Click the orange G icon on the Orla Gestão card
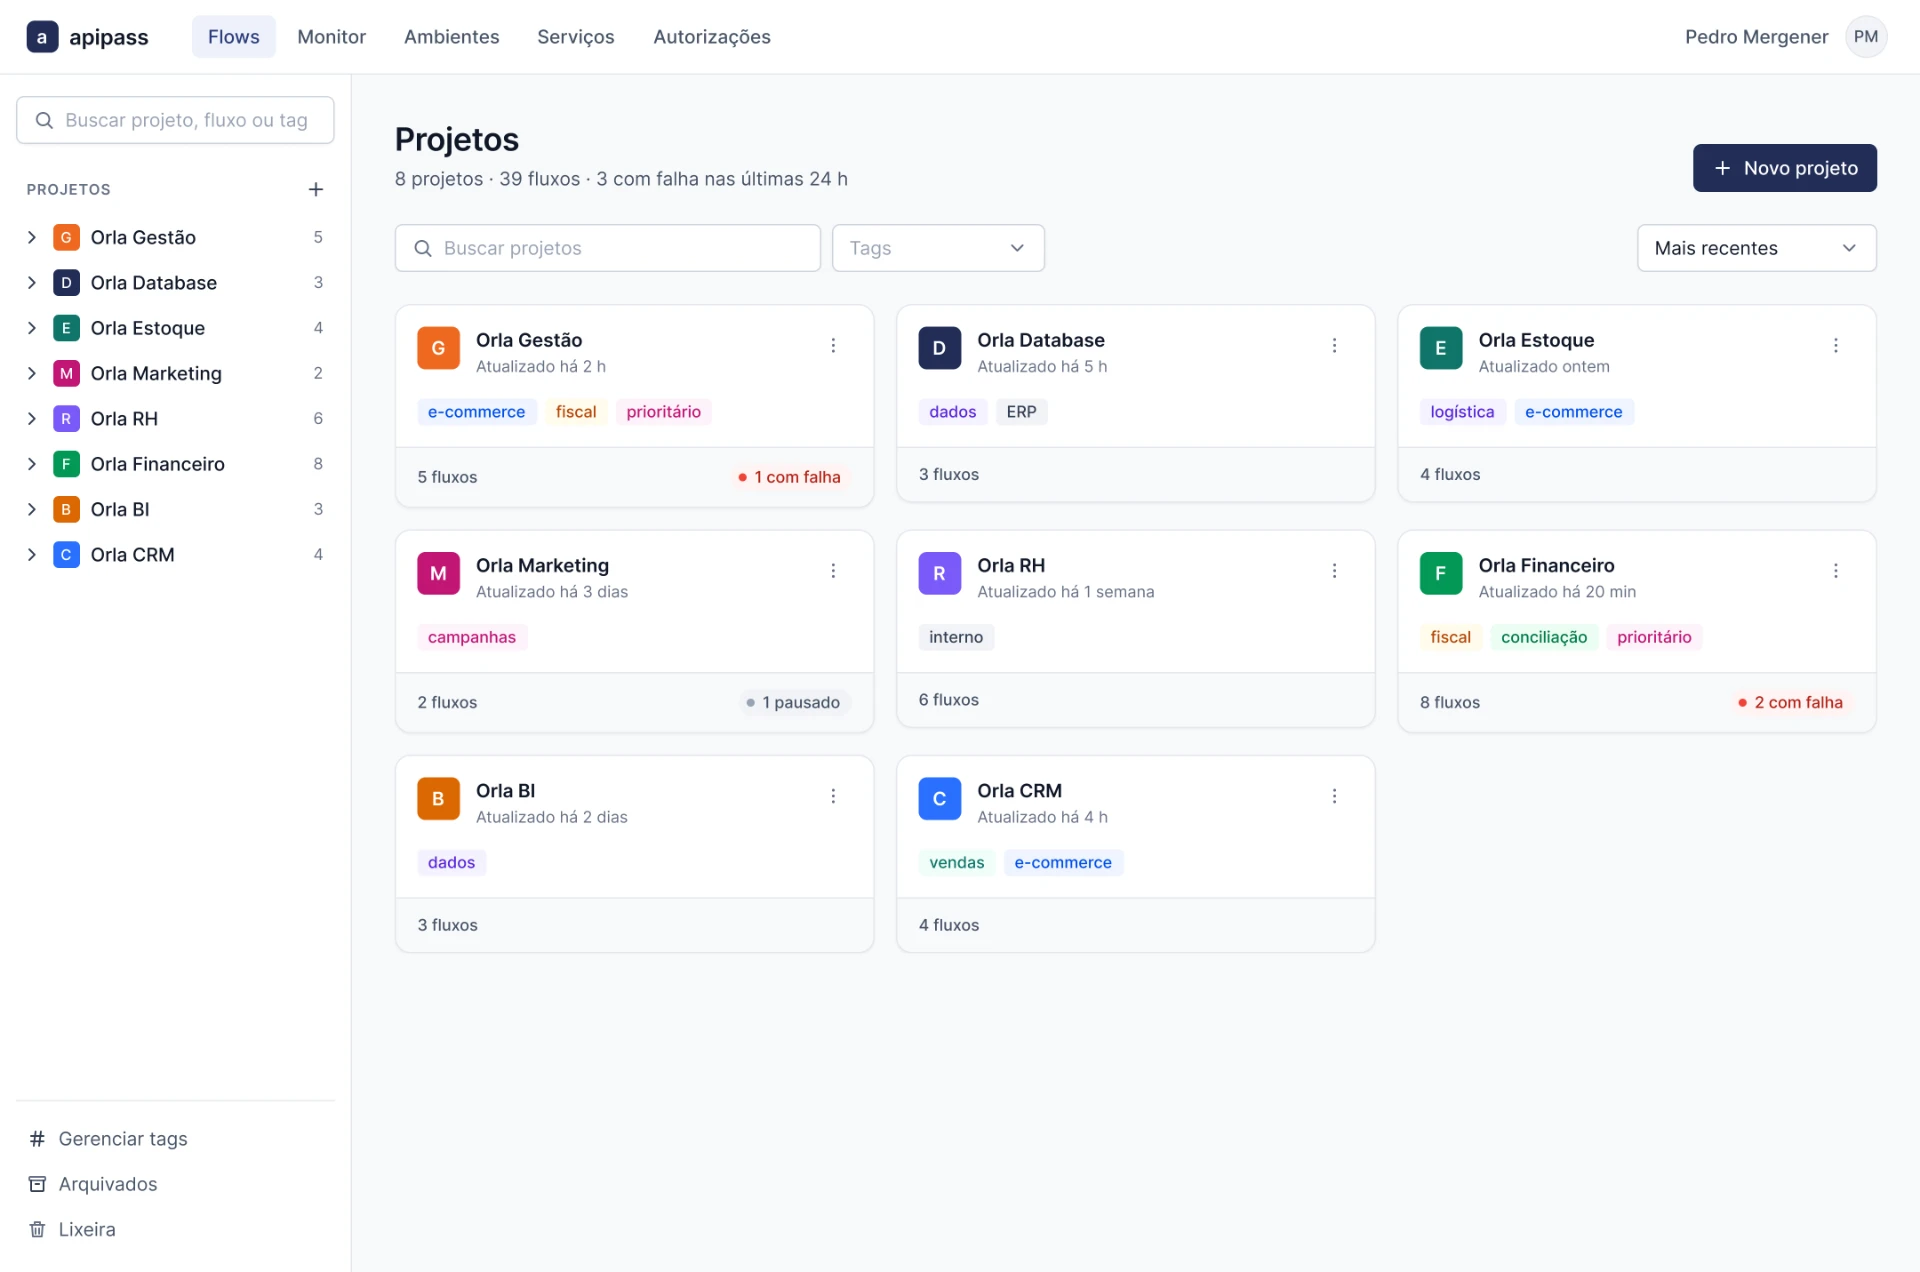This screenshot has width=1920, height=1272. pyautogui.click(x=438, y=348)
